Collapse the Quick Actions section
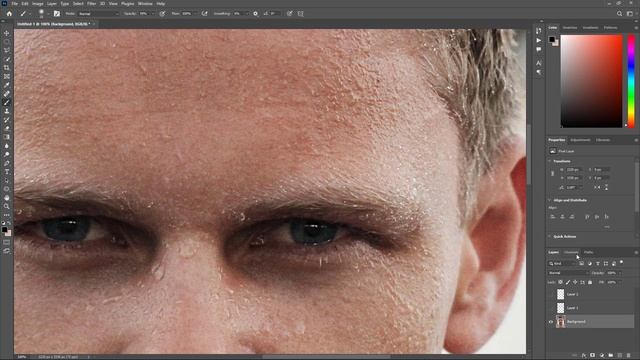 [x=549, y=236]
